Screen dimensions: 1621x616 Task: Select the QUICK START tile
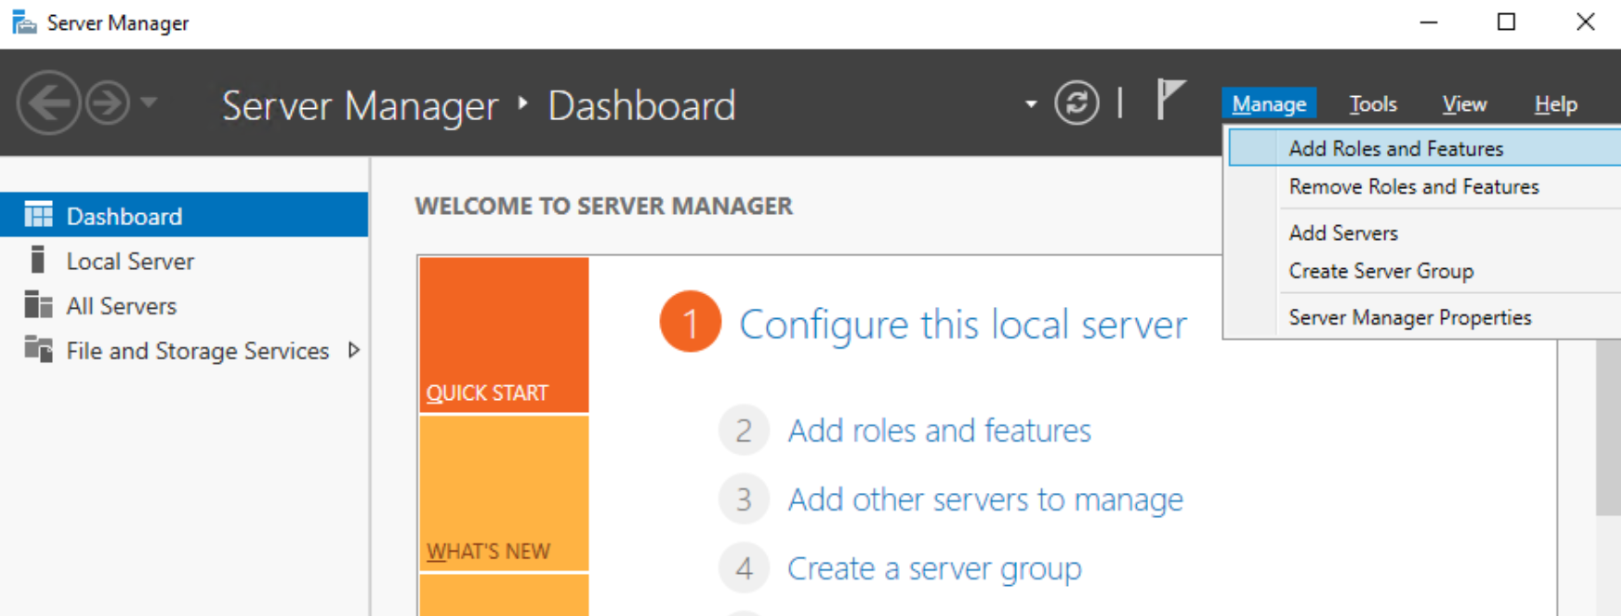pyautogui.click(x=504, y=335)
